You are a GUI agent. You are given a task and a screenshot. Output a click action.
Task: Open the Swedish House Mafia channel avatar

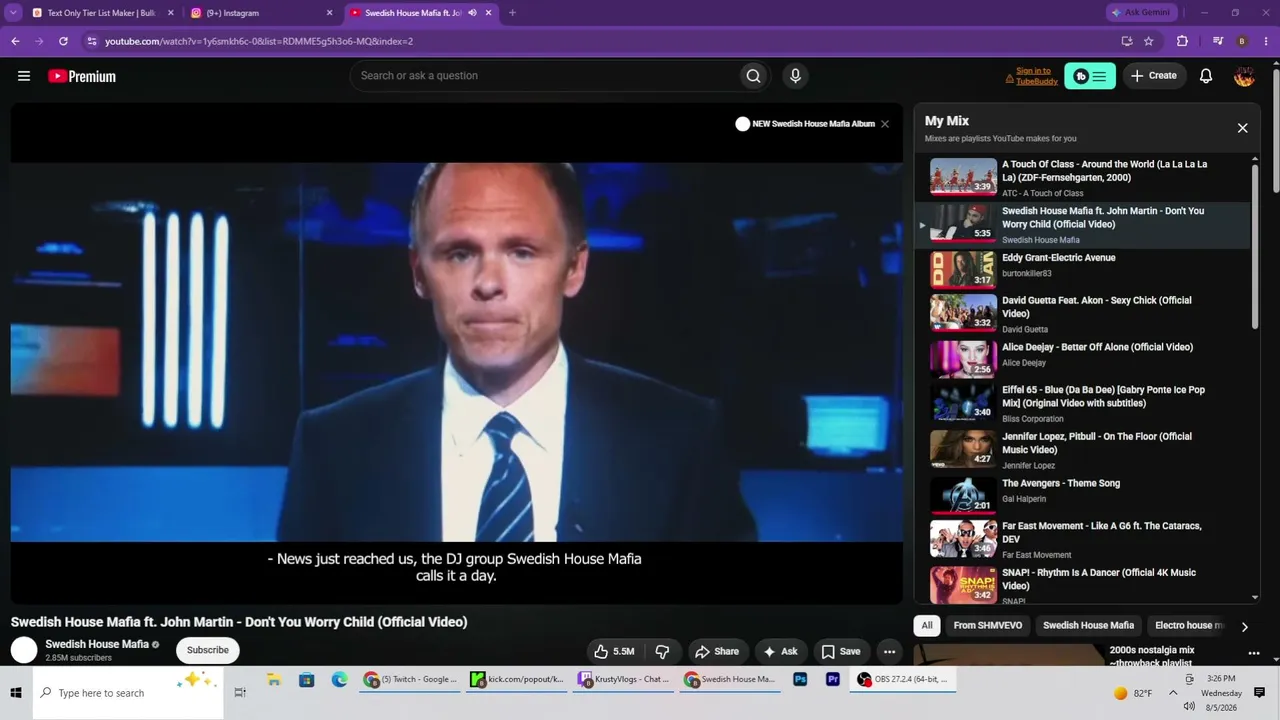(x=24, y=650)
